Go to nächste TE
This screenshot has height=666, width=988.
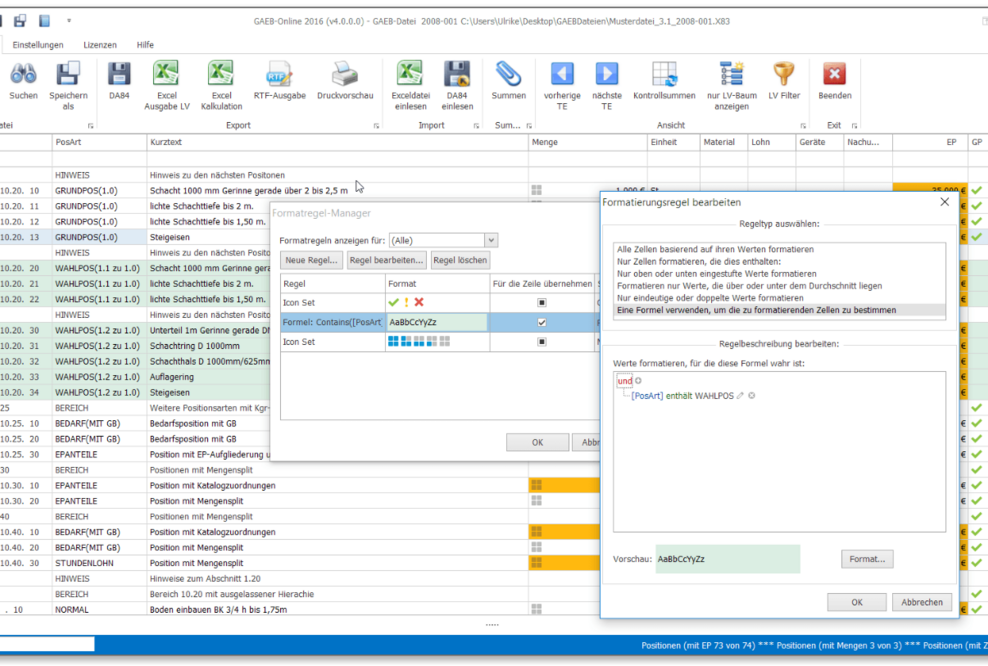point(606,75)
